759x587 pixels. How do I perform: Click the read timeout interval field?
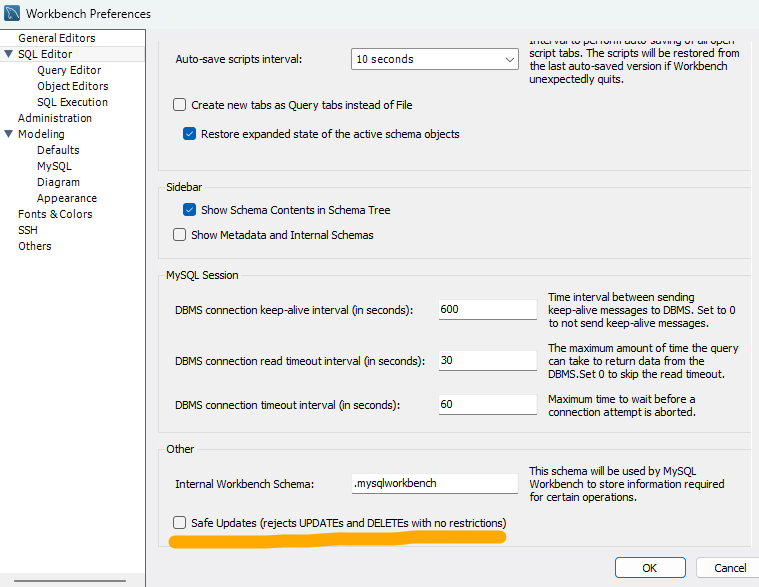487,361
